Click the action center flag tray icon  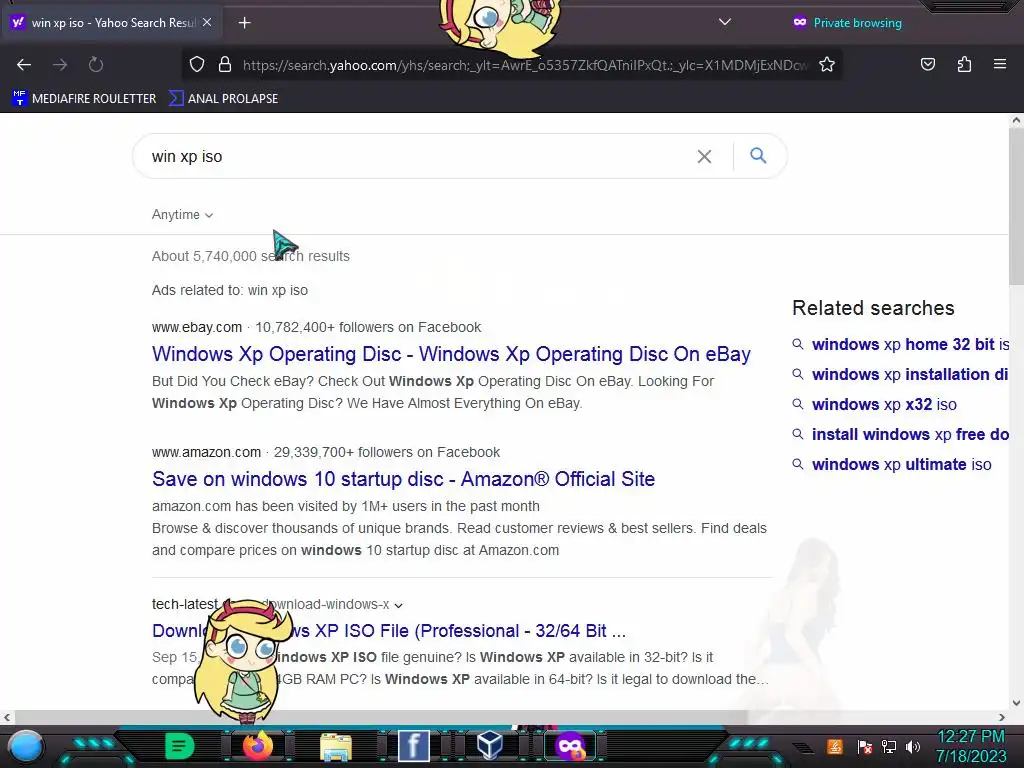click(x=864, y=746)
